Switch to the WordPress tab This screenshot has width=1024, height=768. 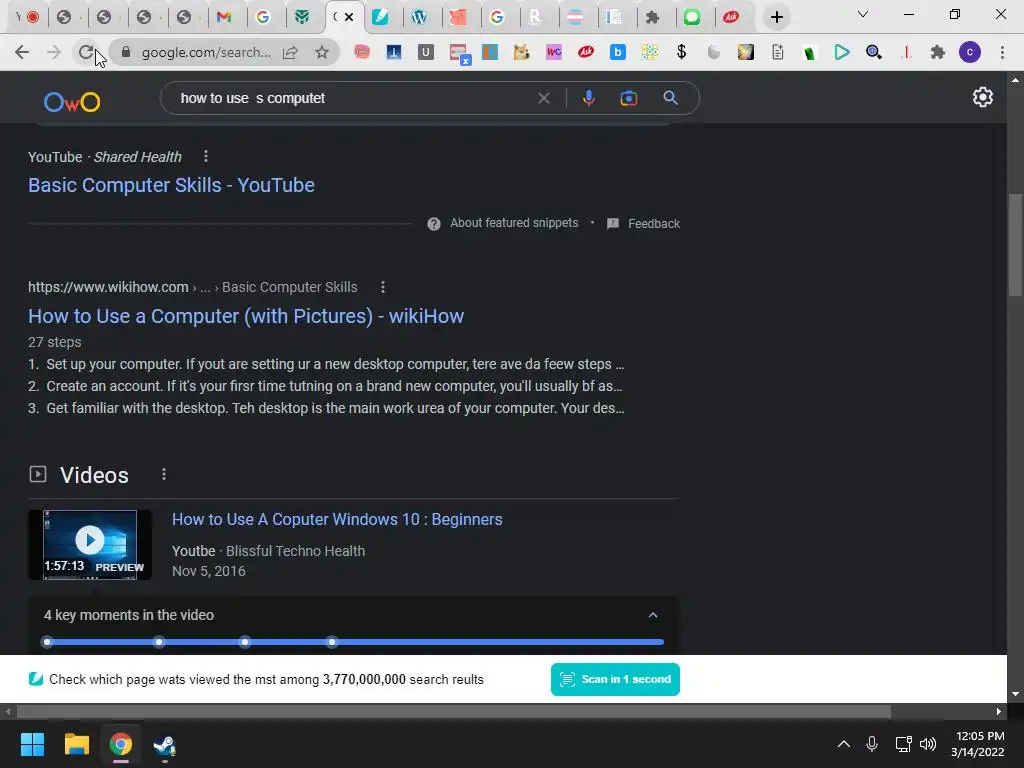click(x=419, y=17)
